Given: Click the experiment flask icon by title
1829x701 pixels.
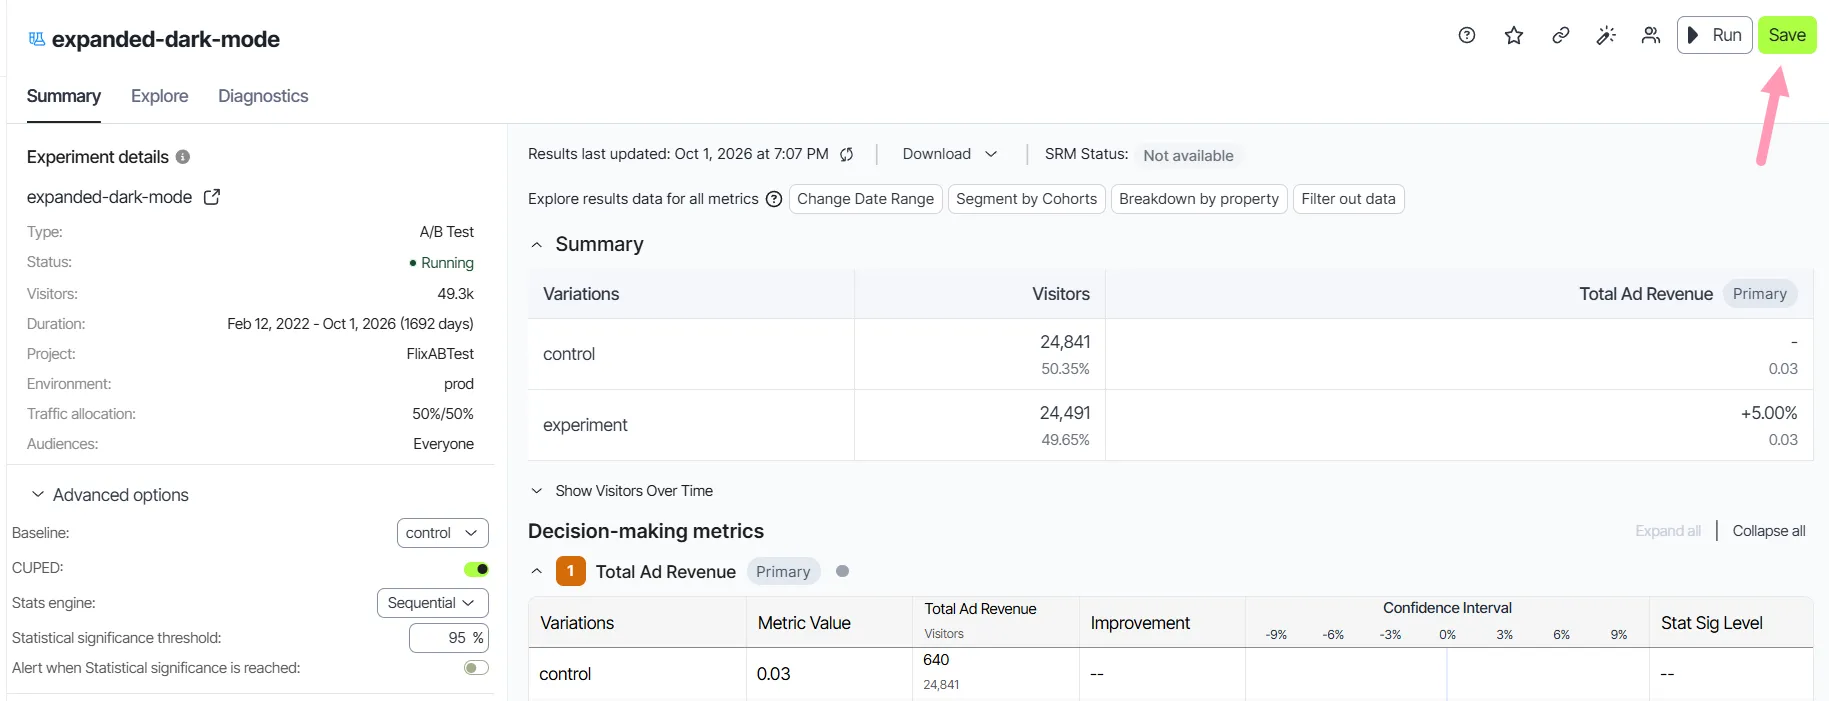Looking at the screenshot, I should [37, 39].
